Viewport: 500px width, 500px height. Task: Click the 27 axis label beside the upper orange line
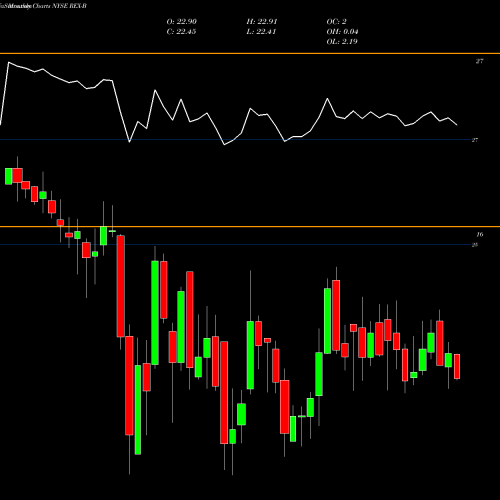[x=479, y=61]
